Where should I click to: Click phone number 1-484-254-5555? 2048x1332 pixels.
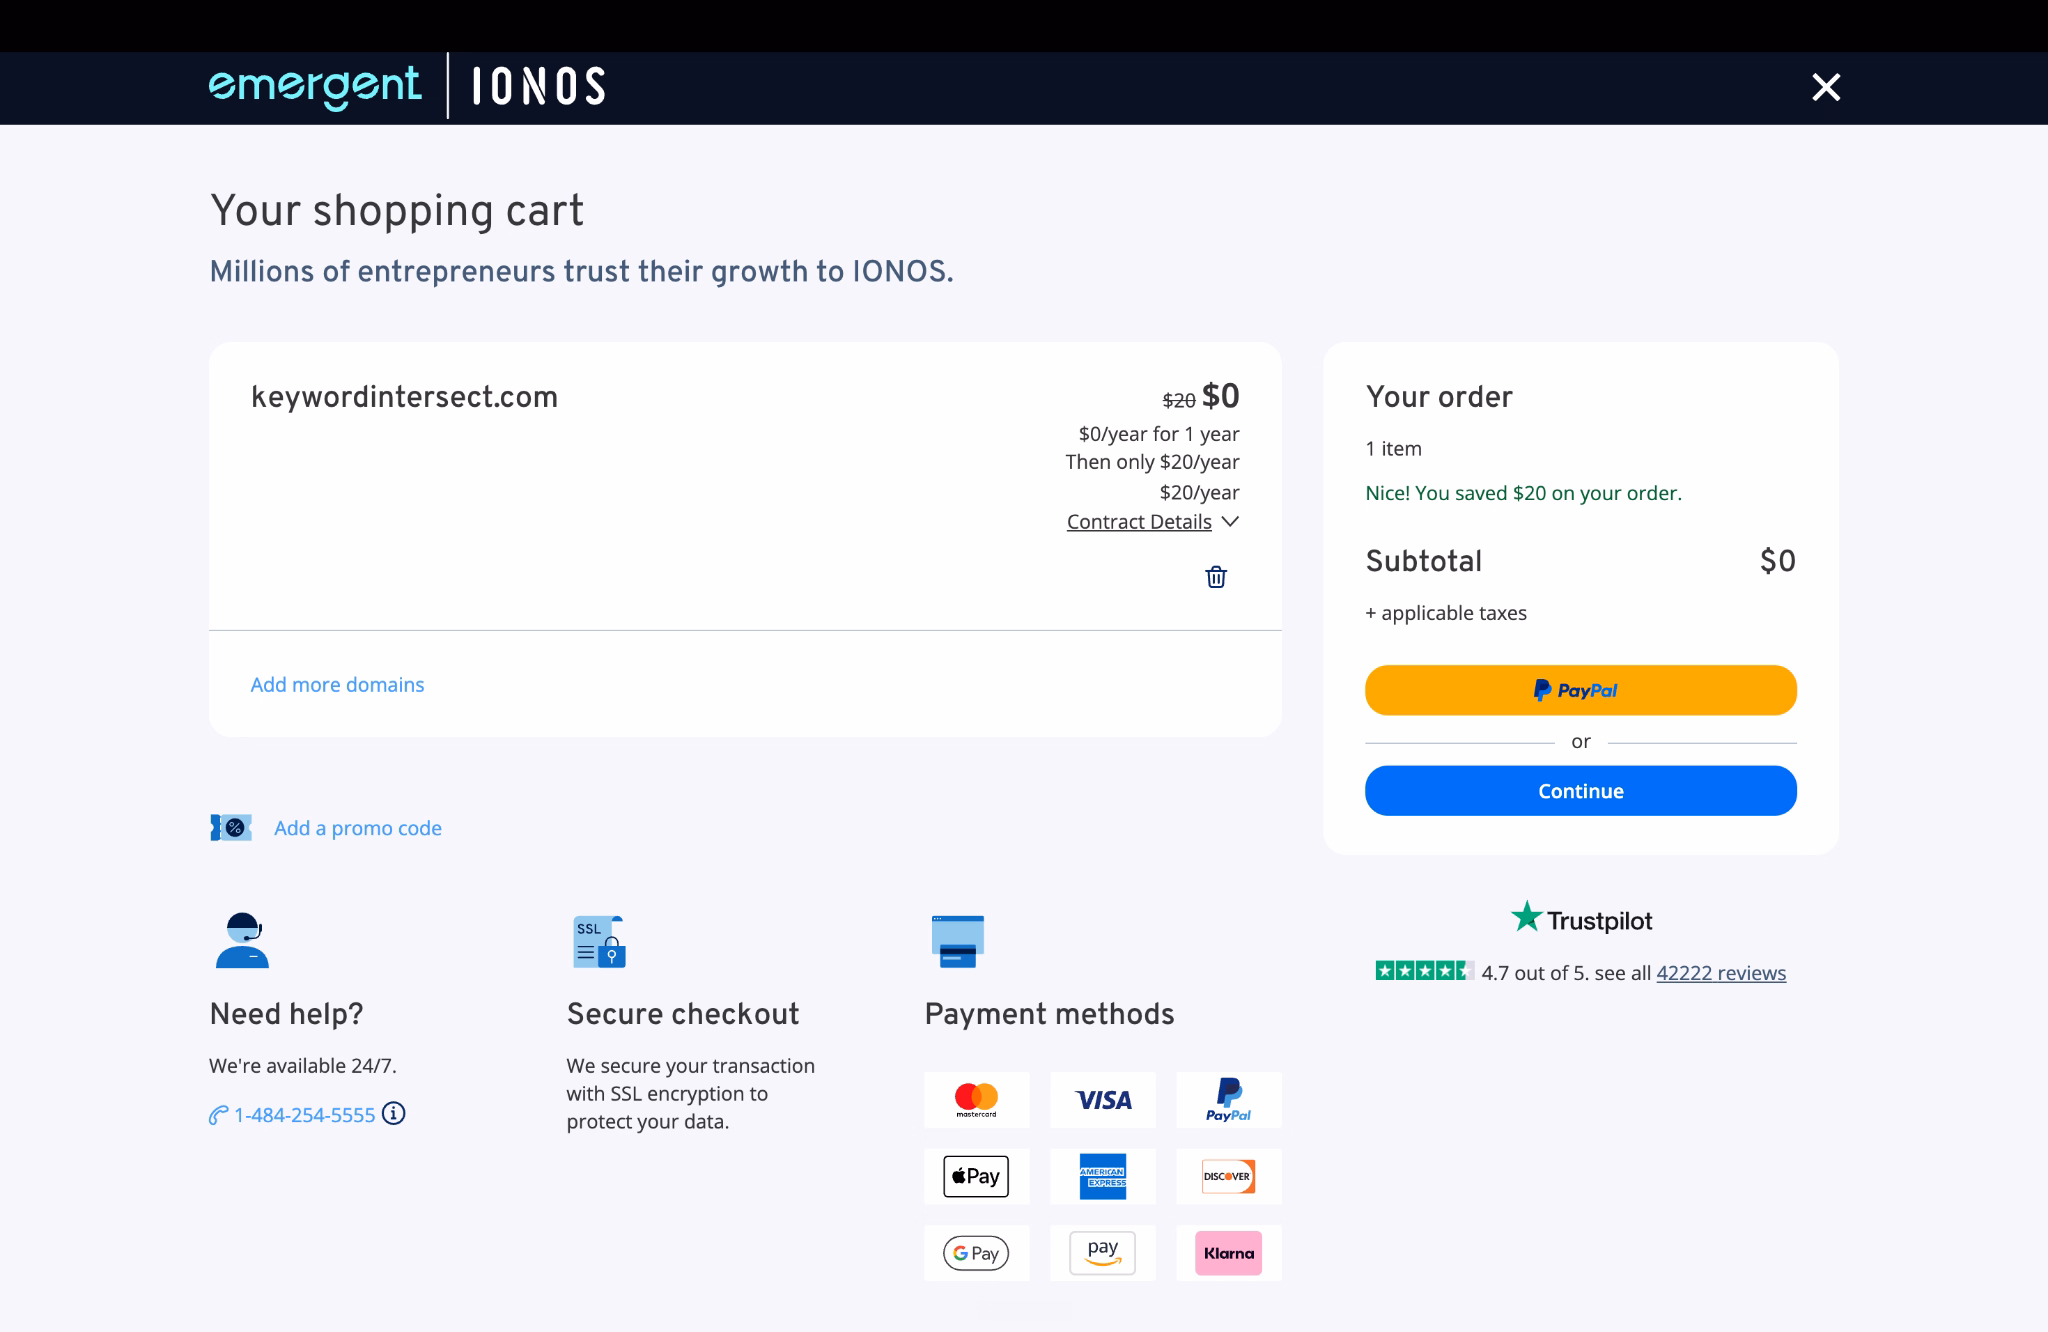click(304, 1115)
